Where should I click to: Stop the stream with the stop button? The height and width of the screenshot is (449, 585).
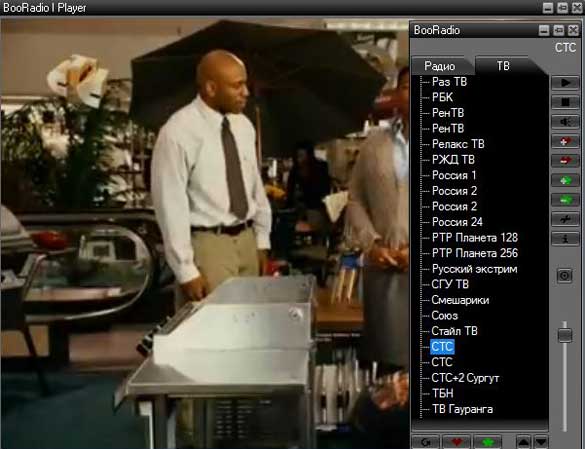565,102
